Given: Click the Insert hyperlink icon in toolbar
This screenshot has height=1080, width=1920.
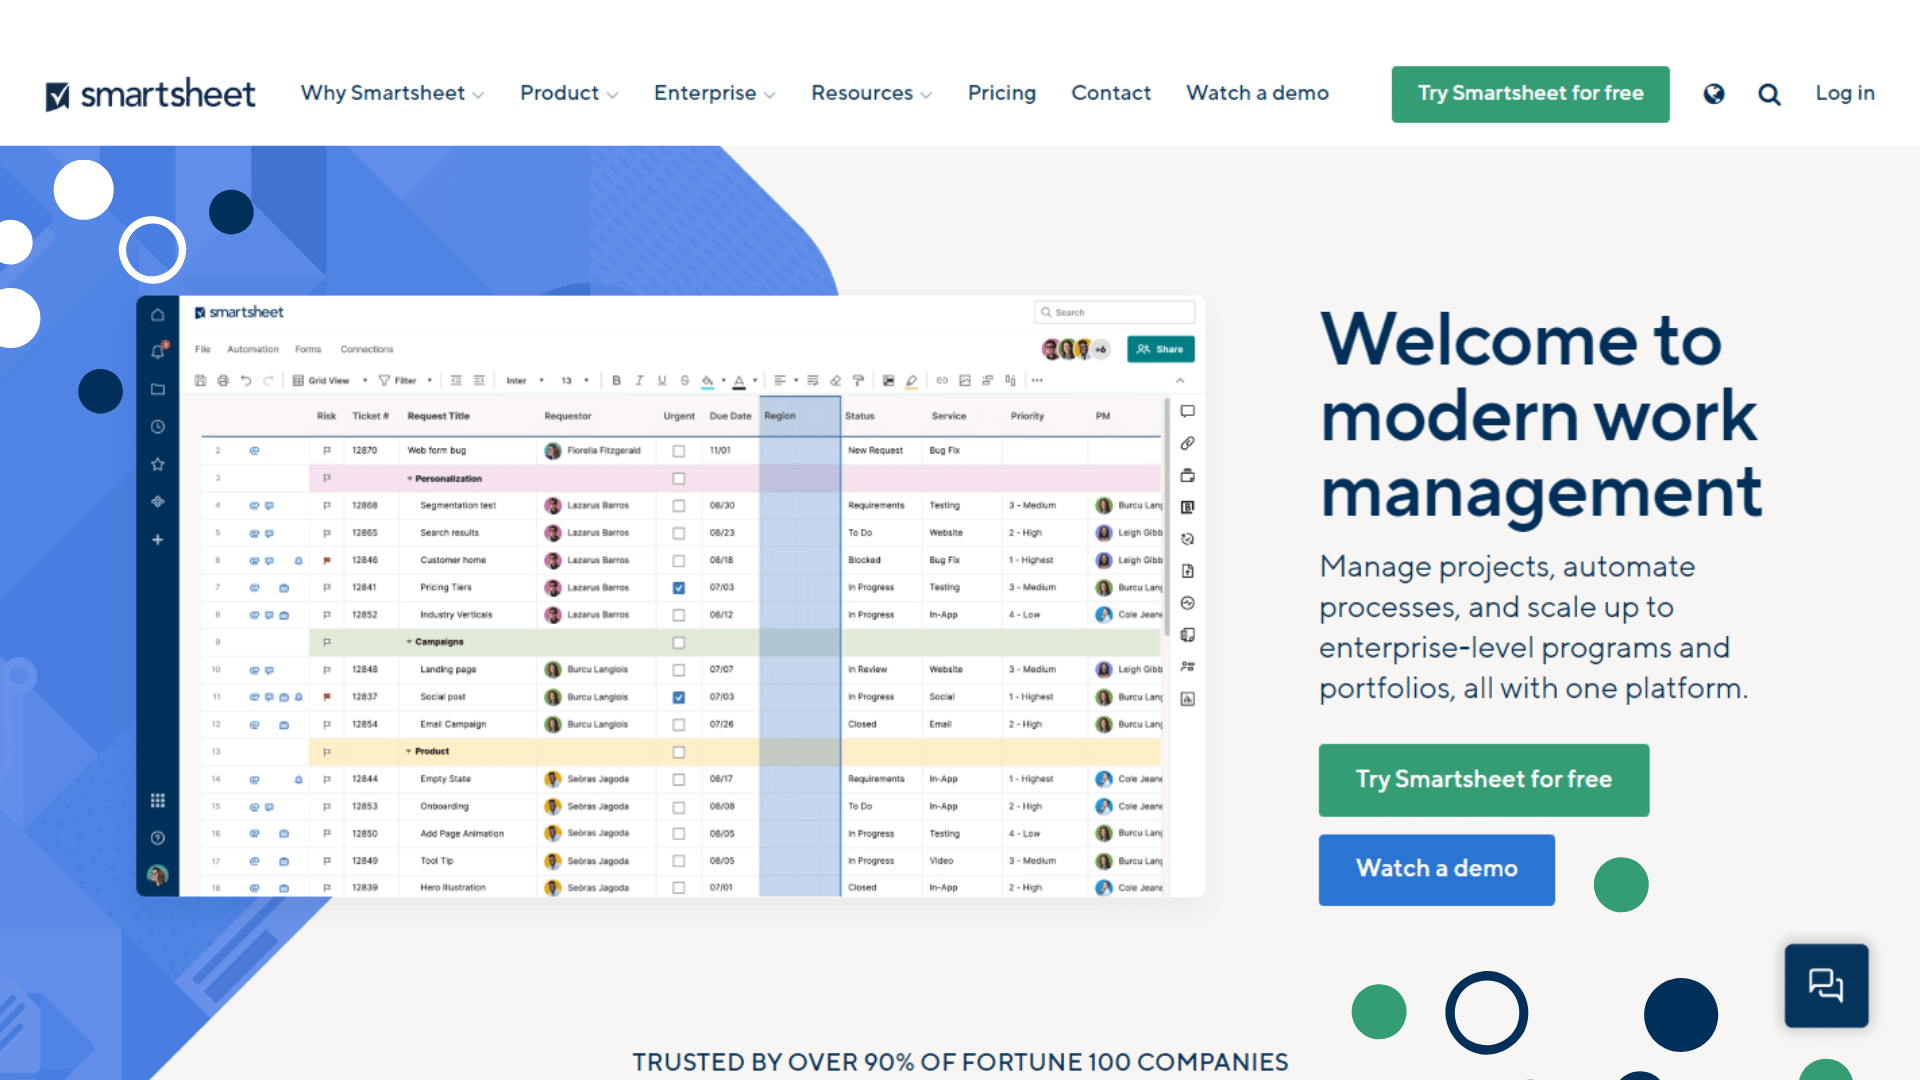Looking at the screenshot, I should [x=942, y=380].
